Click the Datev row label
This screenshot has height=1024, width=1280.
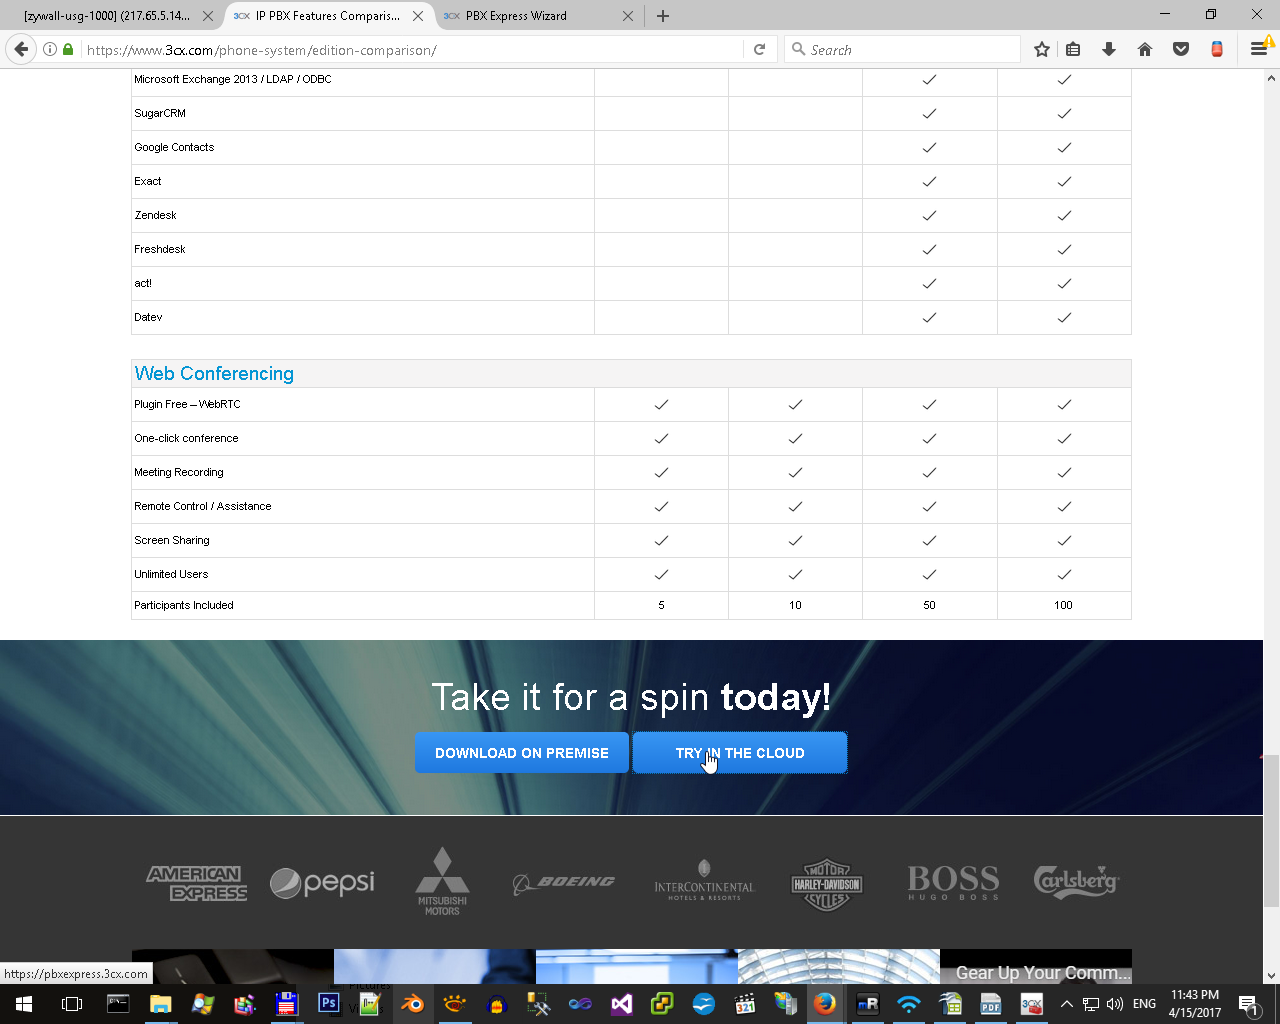pyautogui.click(x=148, y=317)
